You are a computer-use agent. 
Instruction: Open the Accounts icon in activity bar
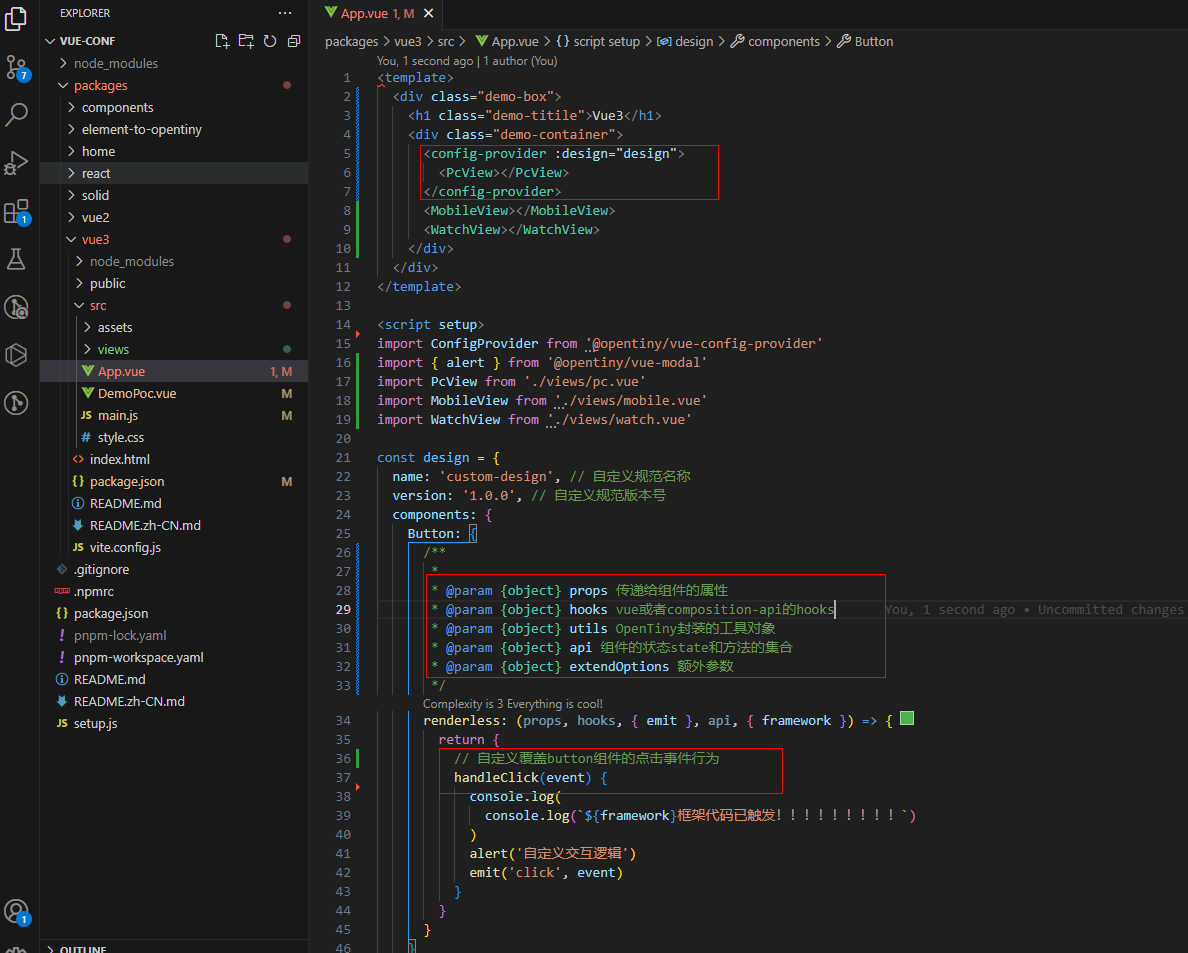click(x=16, y=911)
